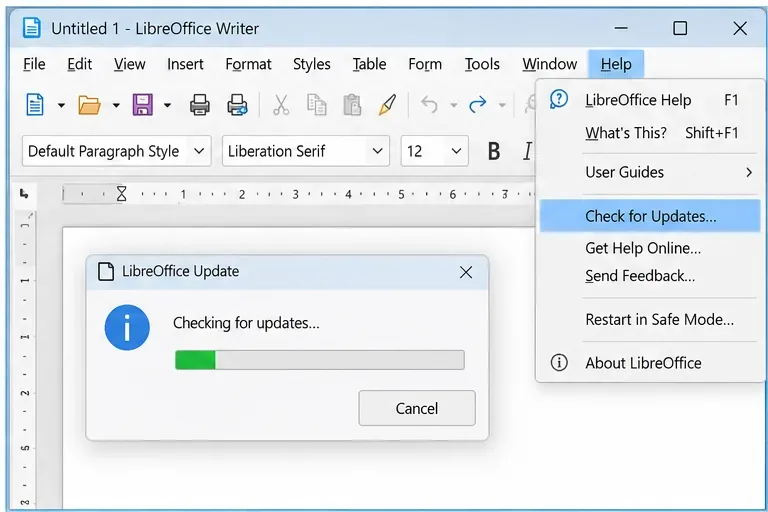
Task: Click the tab stop selector at the ruler corner
Action: (24, 194)
